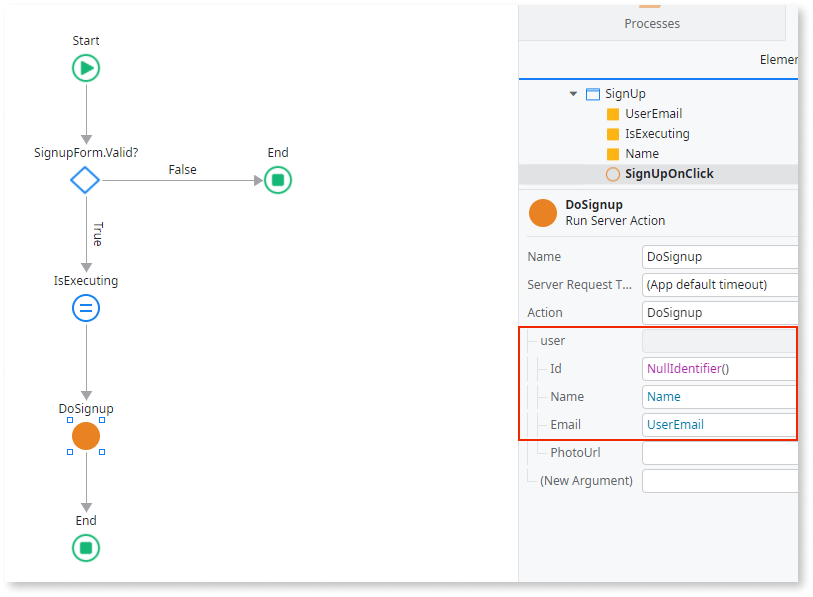Select the IsExecuting assignment node
Viewport: 813px width, 597px height.
tap(85, 308)
